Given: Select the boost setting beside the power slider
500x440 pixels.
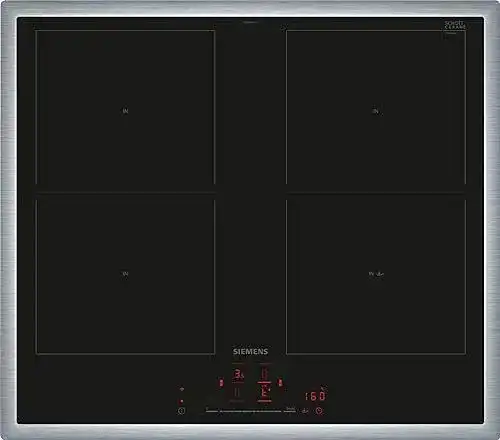Looking at the screenshot, I should pos(290,409).
